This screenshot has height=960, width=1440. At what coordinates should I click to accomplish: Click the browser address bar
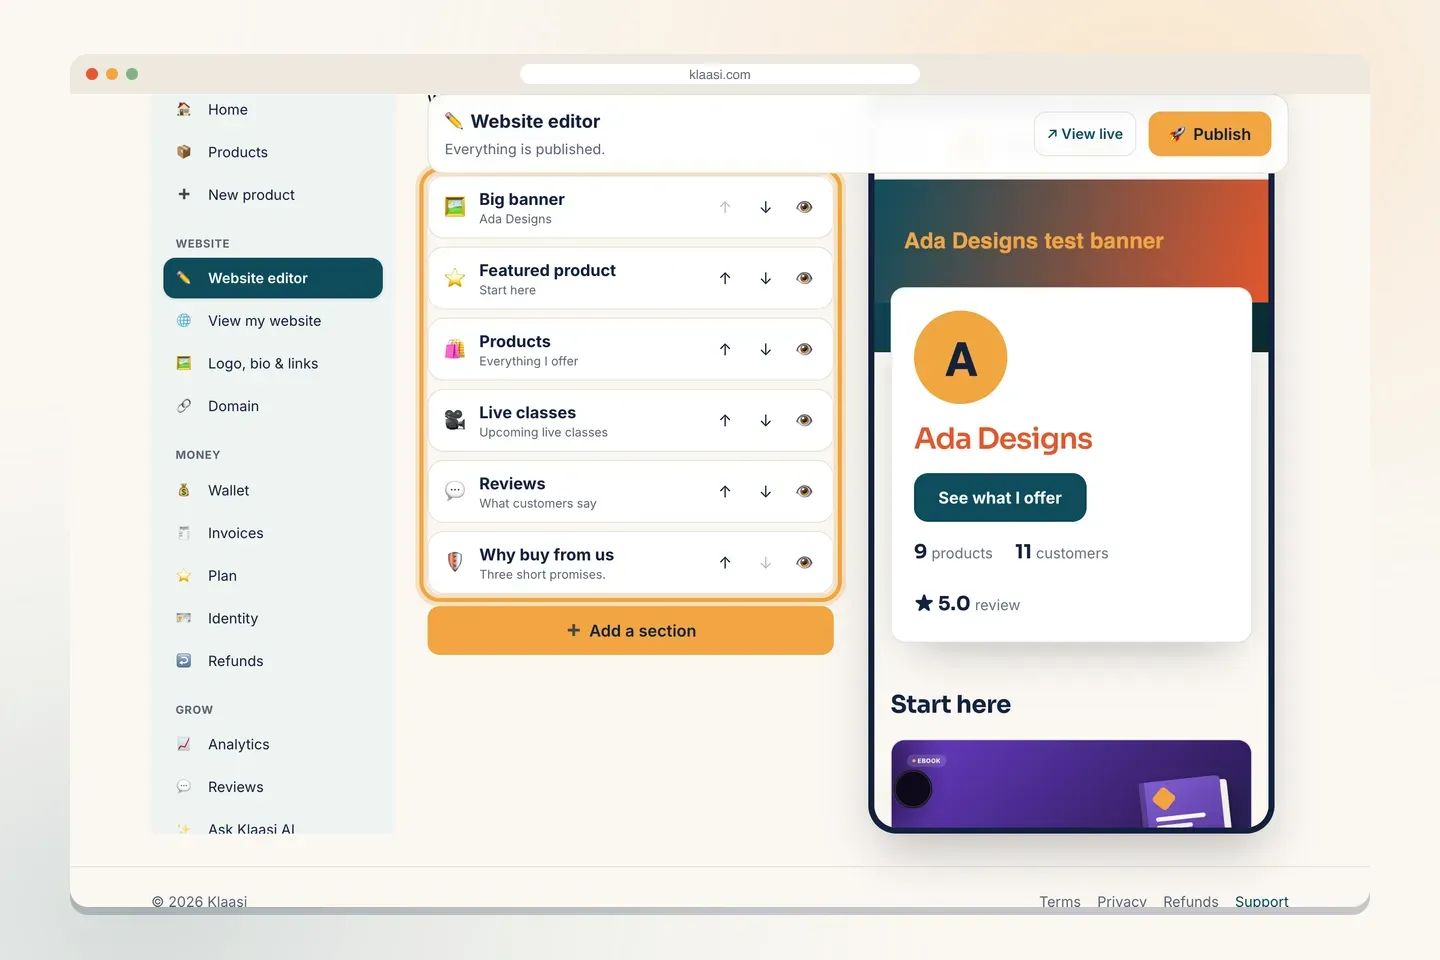click(720, 74)
